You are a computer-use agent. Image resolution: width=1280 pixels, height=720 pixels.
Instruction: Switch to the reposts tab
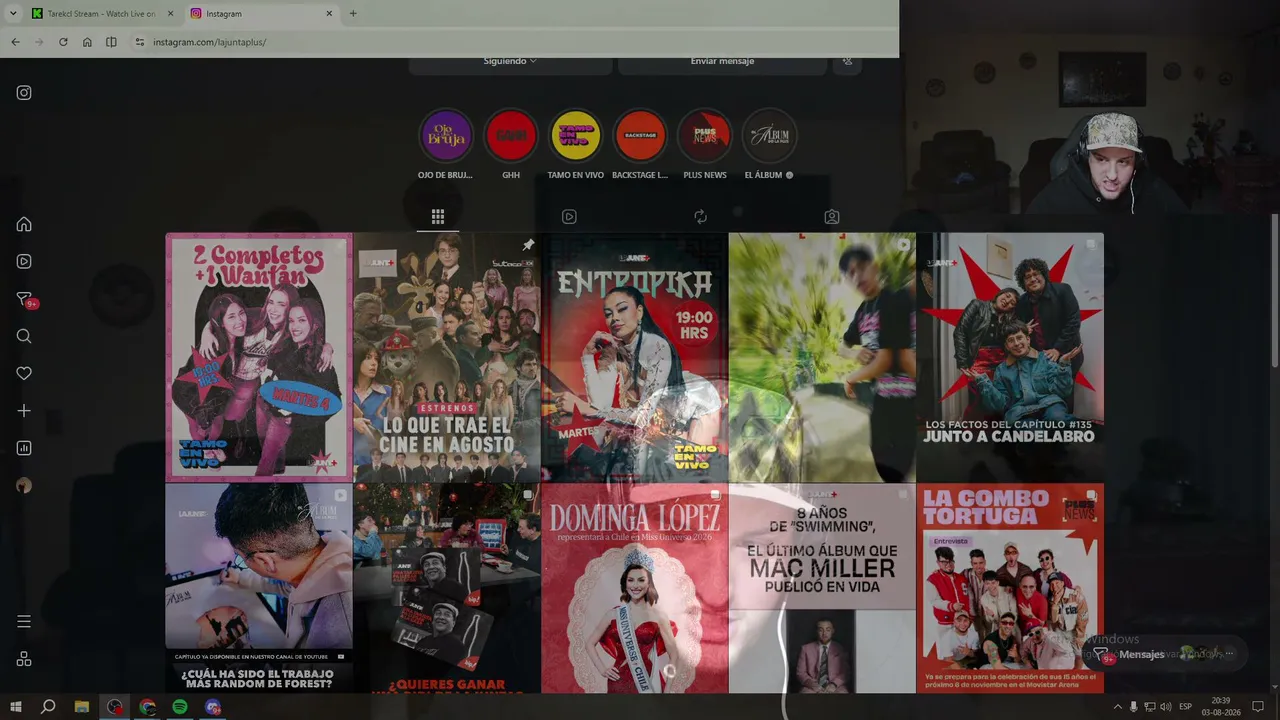pyautogui.click(x=700, y=216)
